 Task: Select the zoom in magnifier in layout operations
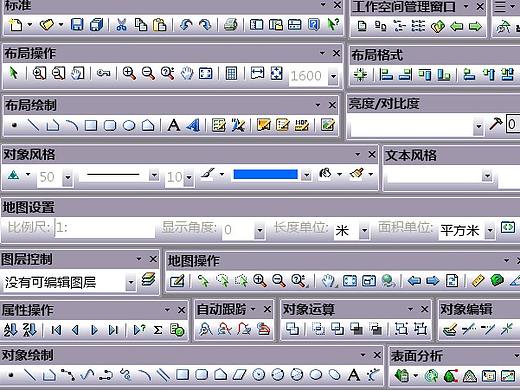(x=129, y=73)
